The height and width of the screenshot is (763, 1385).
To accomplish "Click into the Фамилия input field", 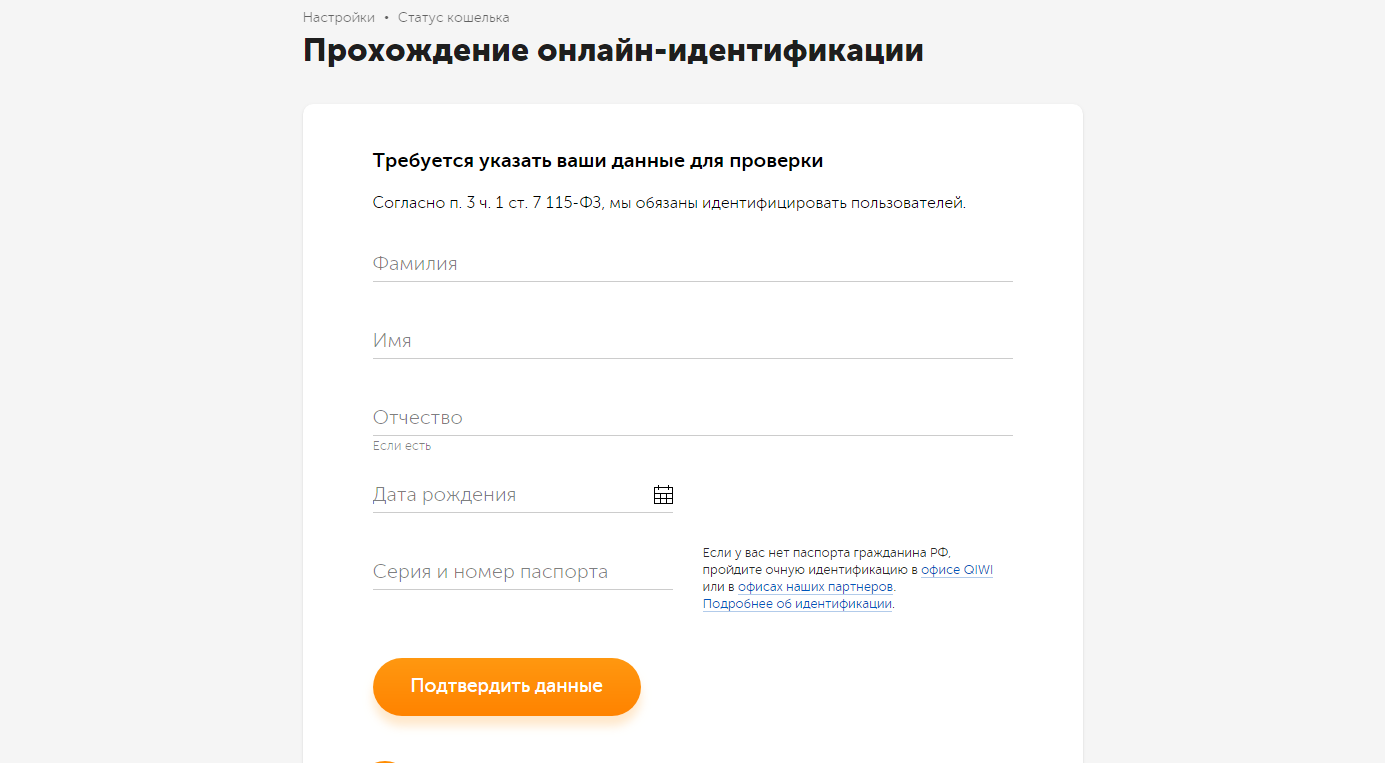I will pyautogui.click(x=690, y=263).
